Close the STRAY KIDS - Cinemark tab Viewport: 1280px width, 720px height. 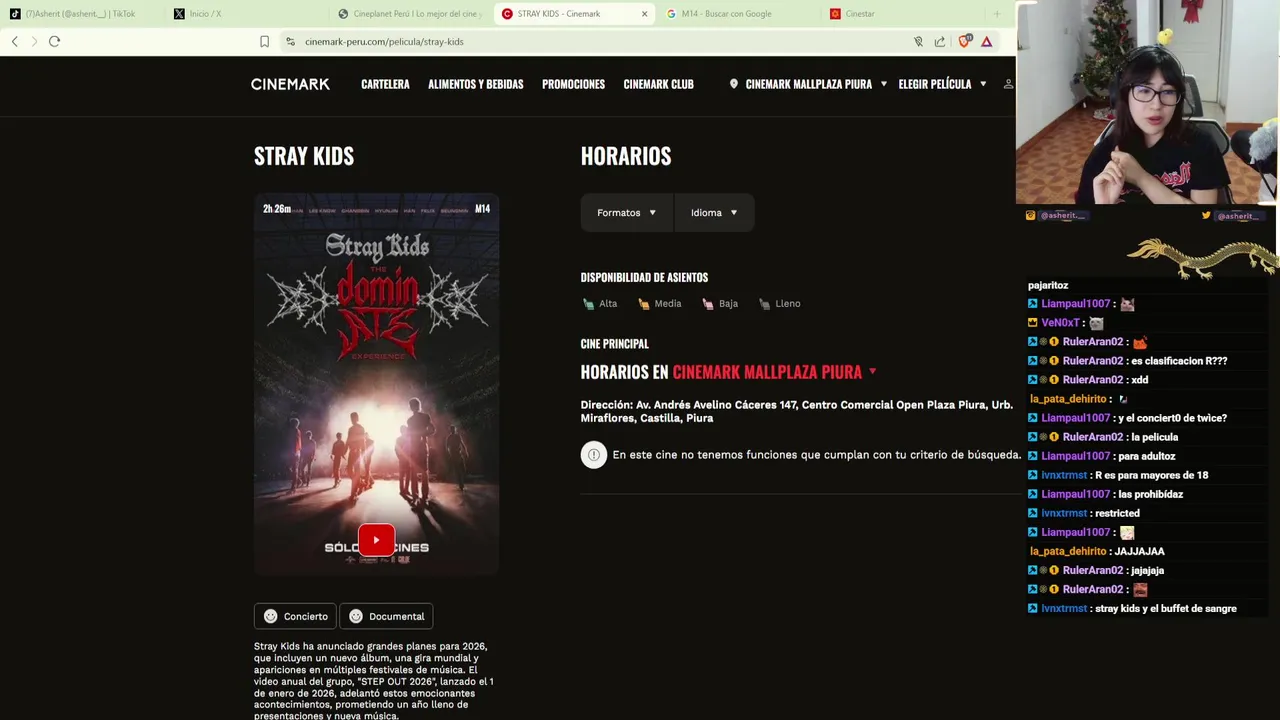tap(644, 14)
